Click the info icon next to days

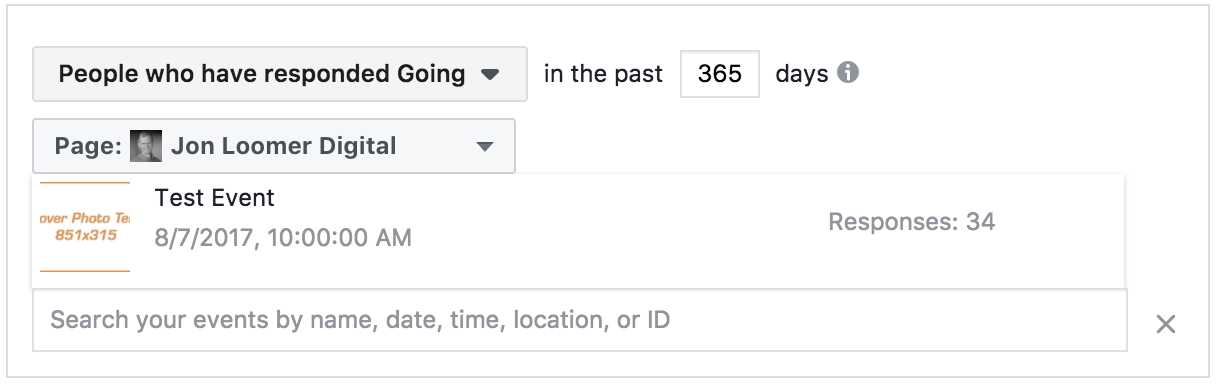pyautogui.click(x=848, y=73)
